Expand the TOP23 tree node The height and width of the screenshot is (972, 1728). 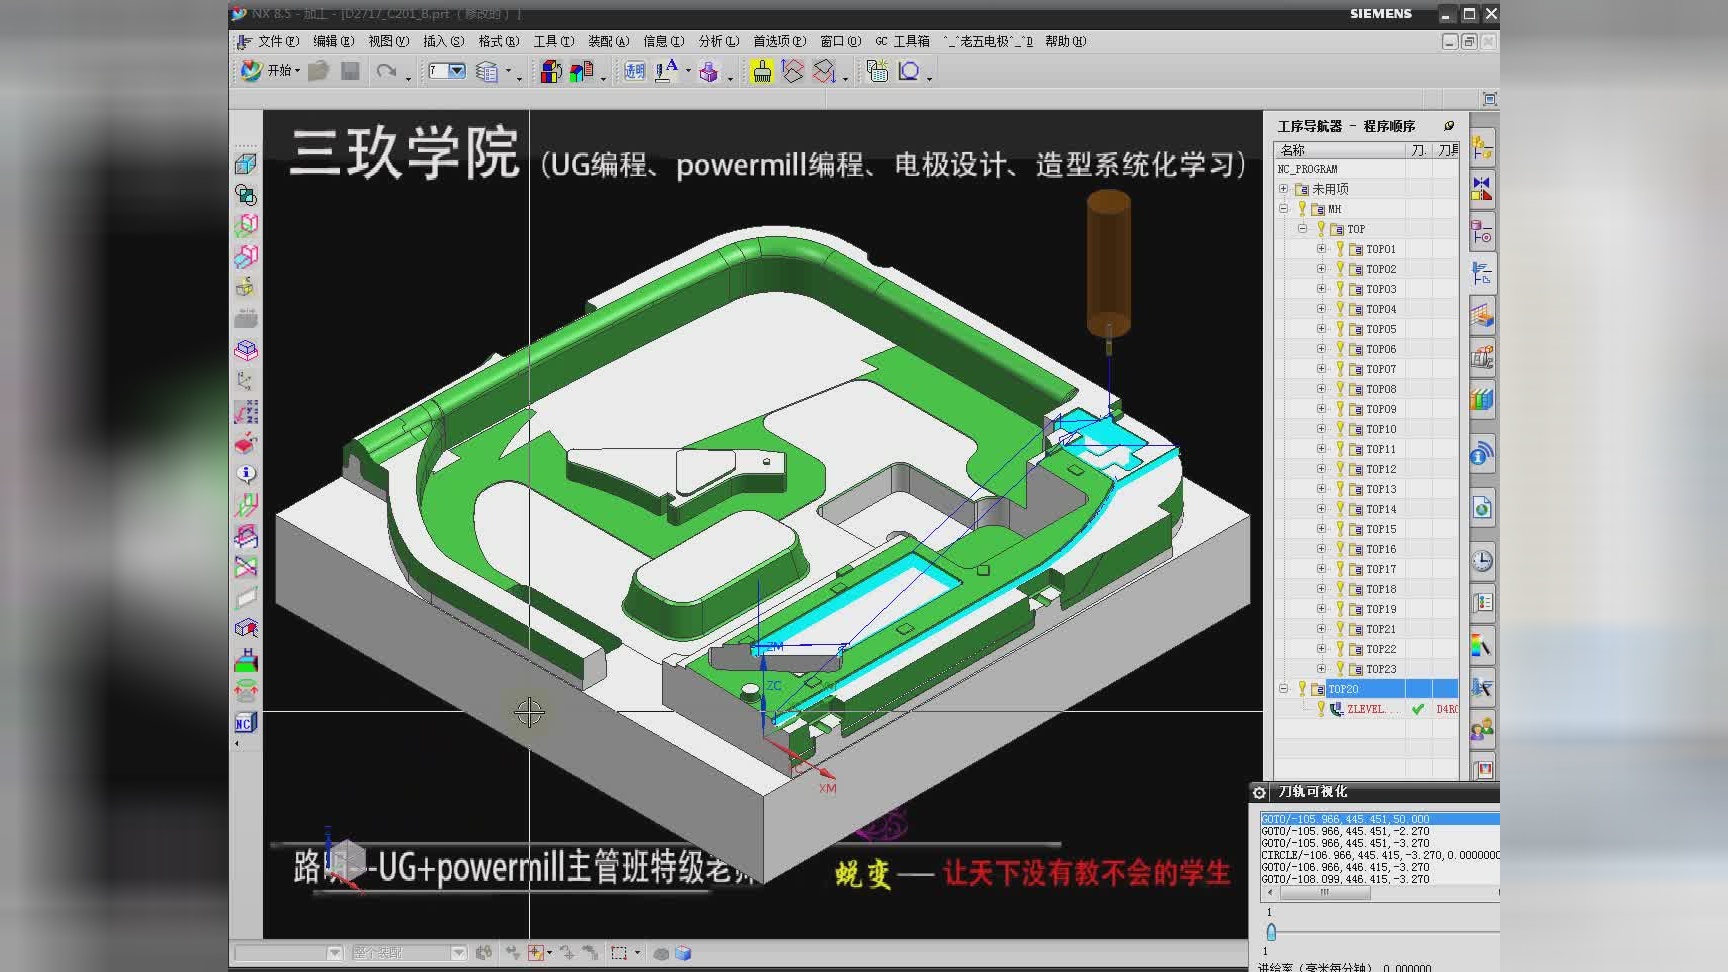(x=1321, y=669)
